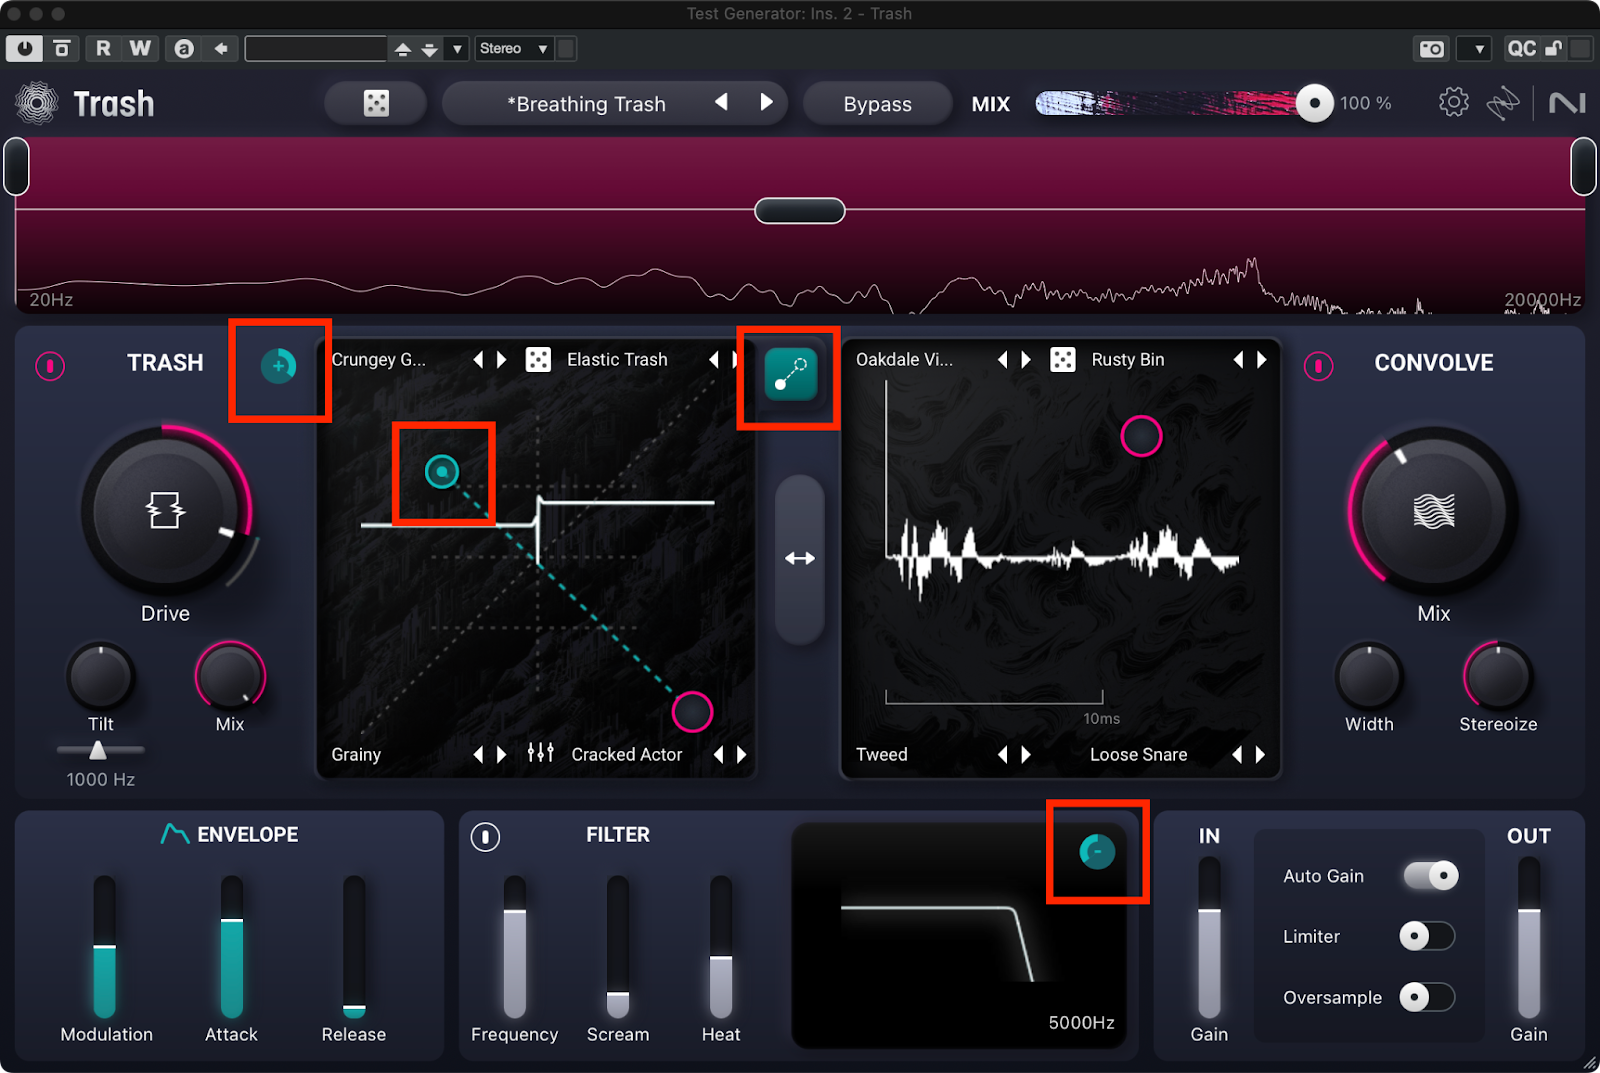Image resolution: width=1600 pixels, height=1073 pixels.
Task: Toggle the FILTER module power button
Action: [x=485, y=837]
